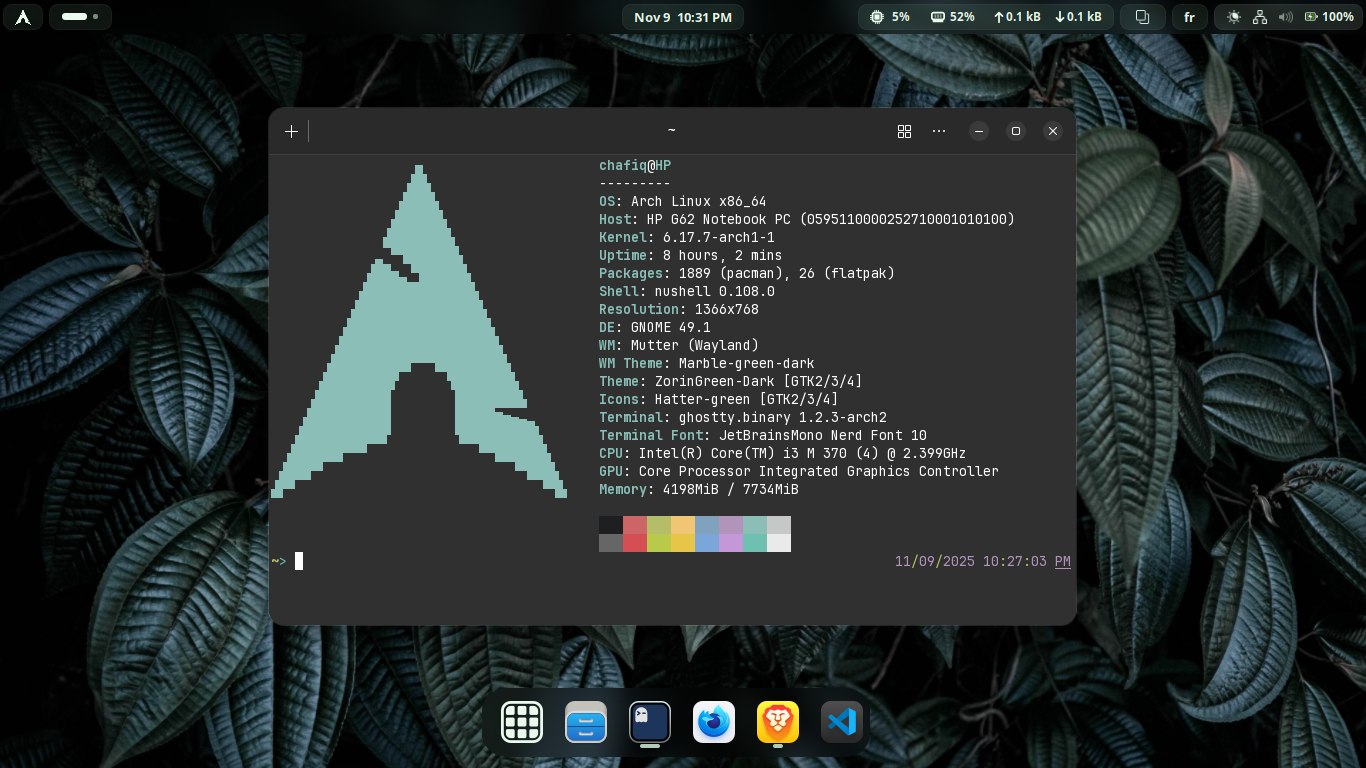Viewport: 1366px width, 768px height.
Task: Open the calendar from Nov 9 clock
Action: pyautogui.click(x=683, y=17)
